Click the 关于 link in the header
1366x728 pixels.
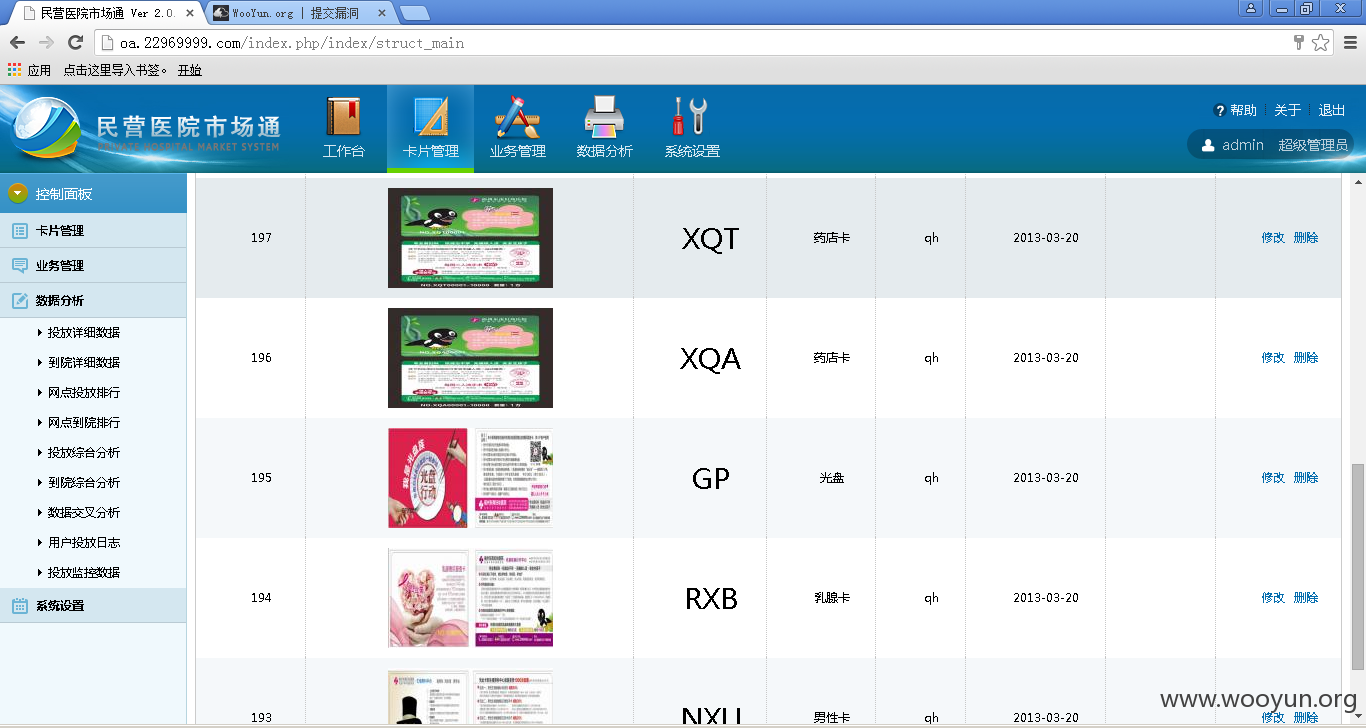(x=1287, y=110)
